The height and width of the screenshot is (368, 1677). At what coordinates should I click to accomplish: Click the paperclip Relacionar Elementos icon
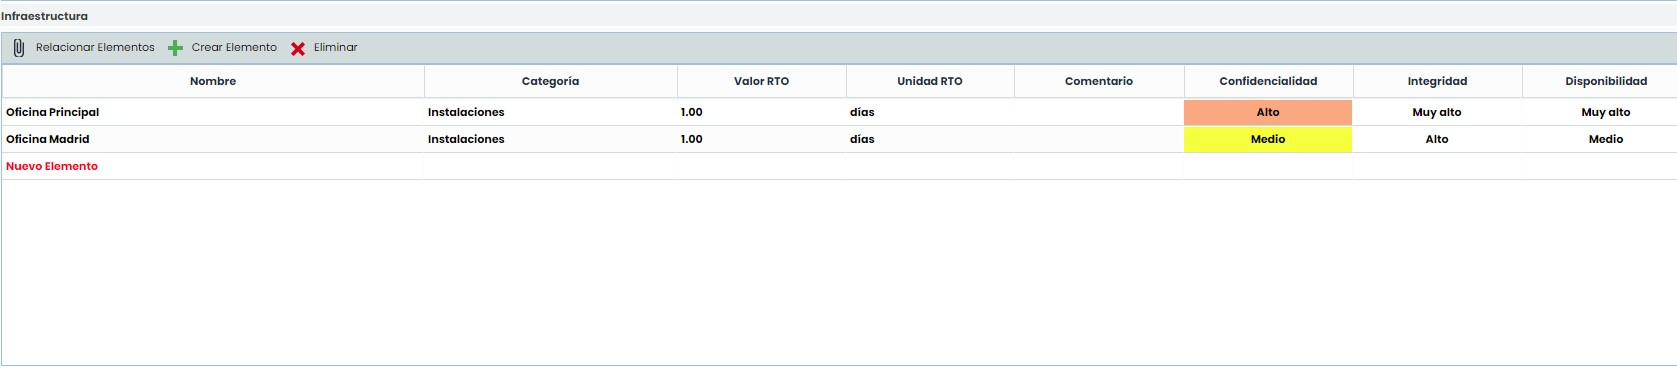[19, 48]
